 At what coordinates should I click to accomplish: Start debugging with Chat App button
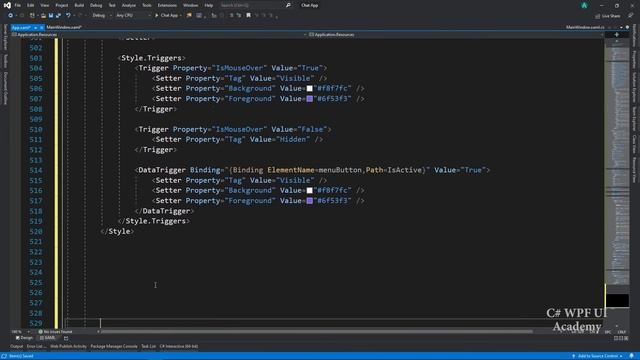169,16
